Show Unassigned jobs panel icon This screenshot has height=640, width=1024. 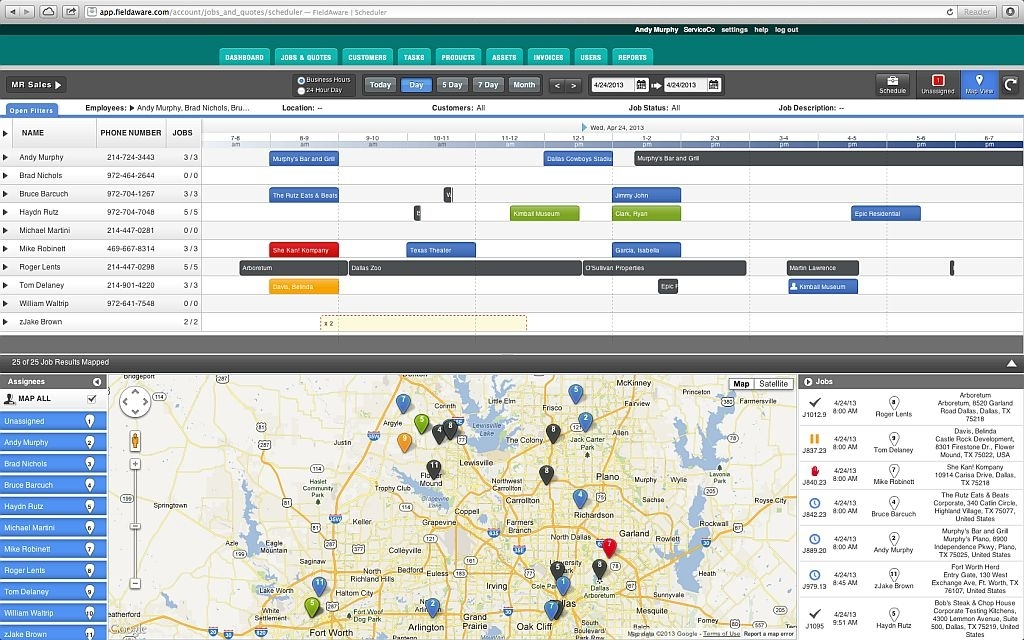pos(938,84)
